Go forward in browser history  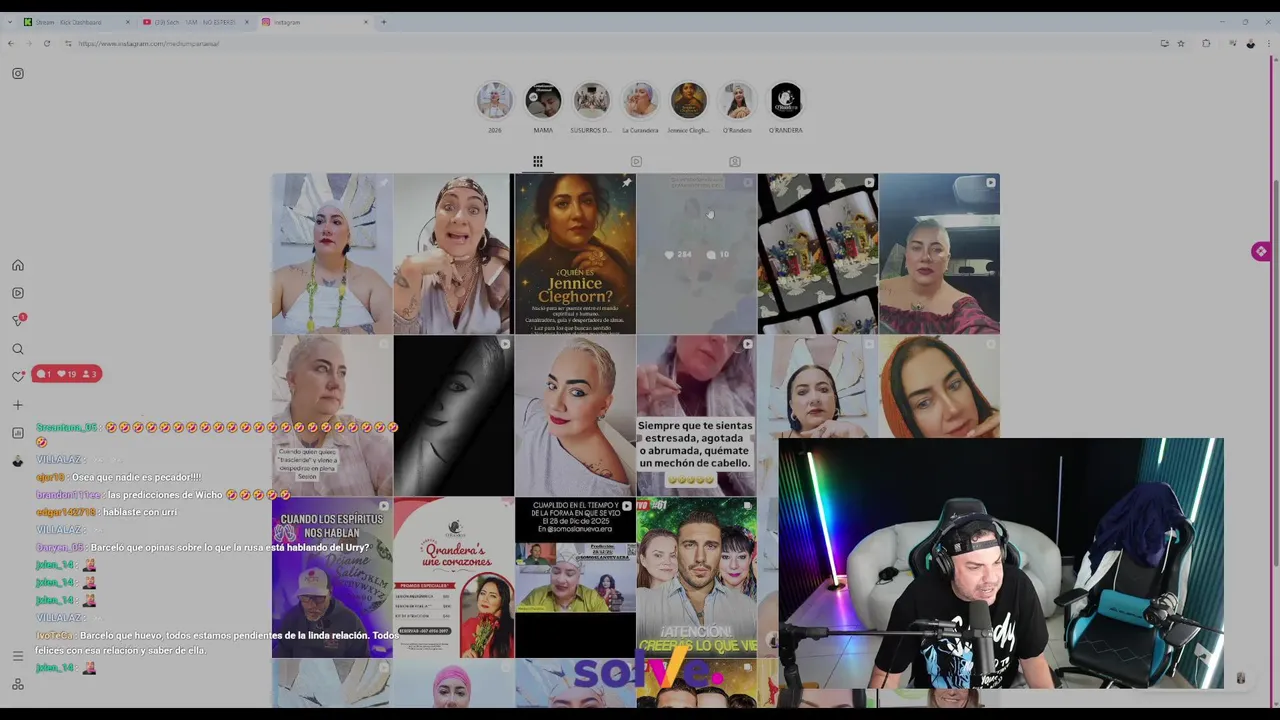[x=28, y=43]
